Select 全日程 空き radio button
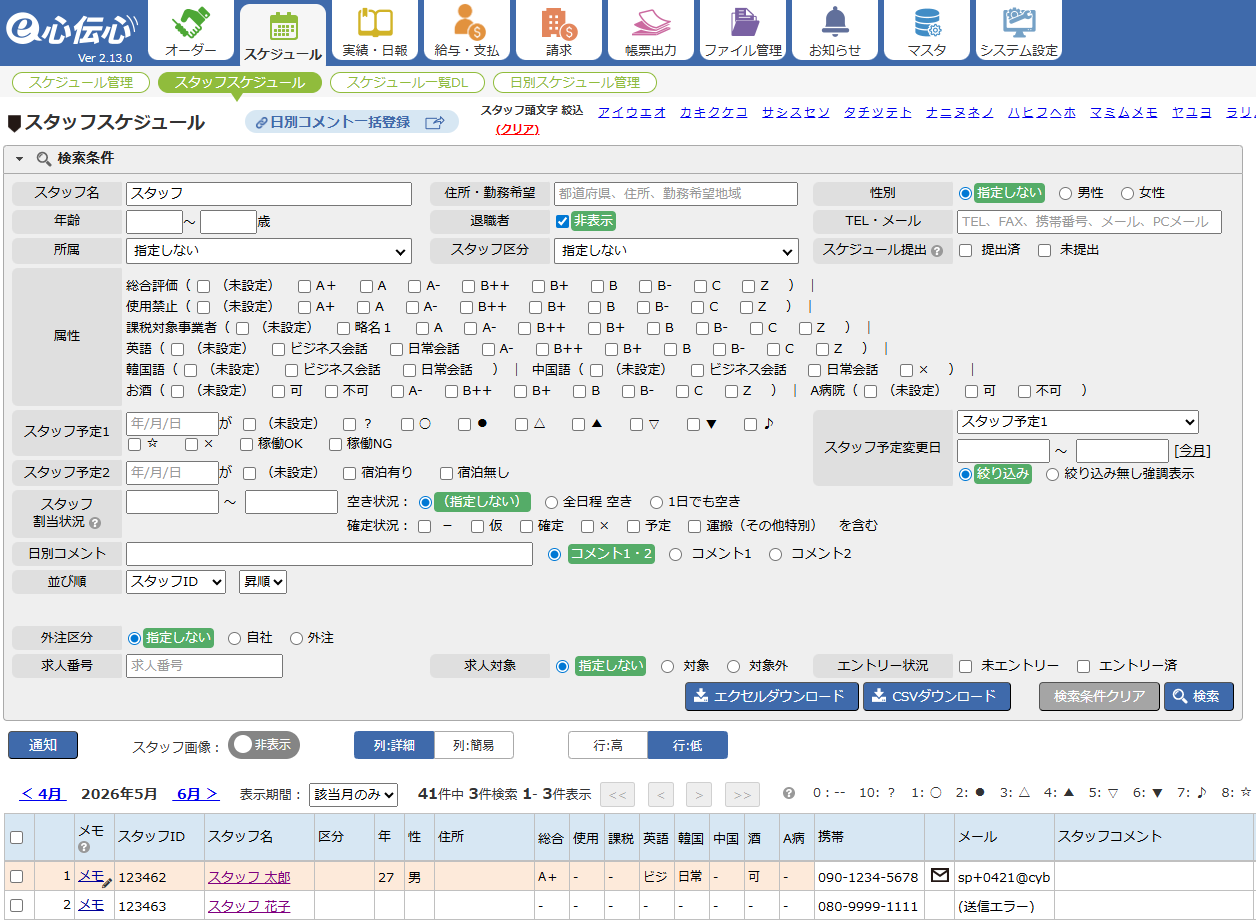The image size is (1256, 920). [x=551, y=502]
